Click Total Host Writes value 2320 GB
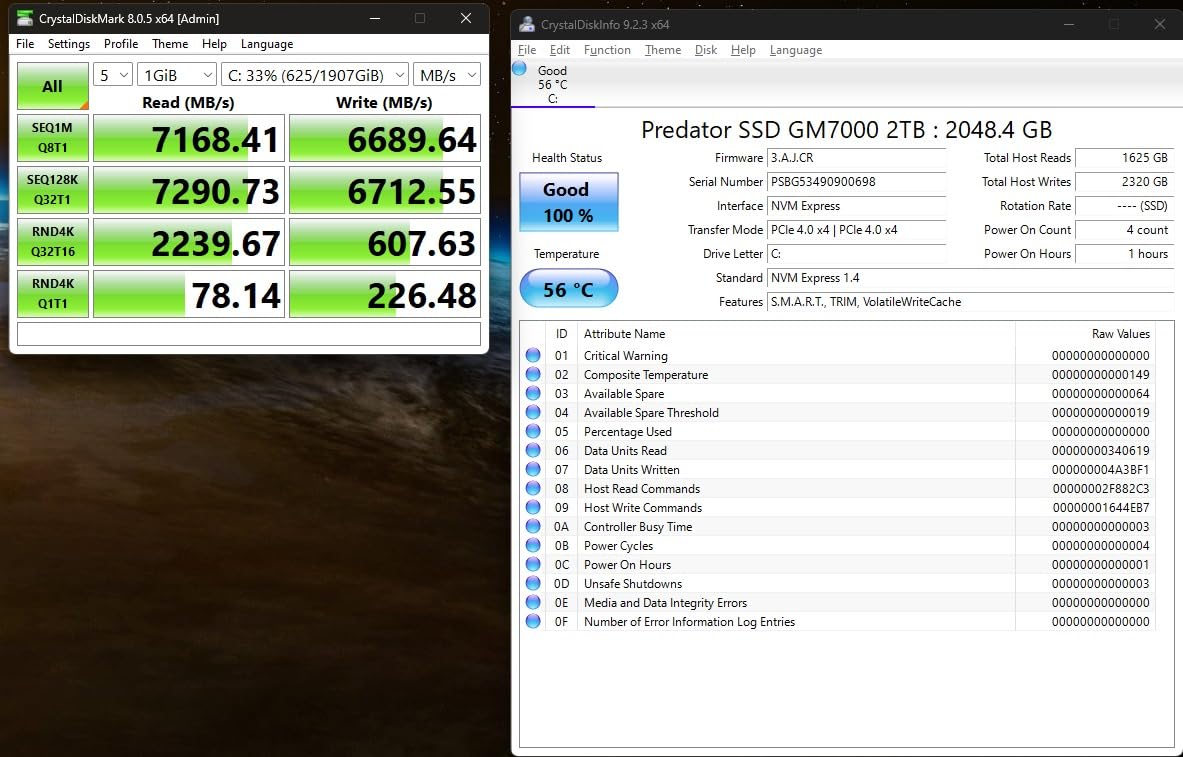 click(x=1124, y=182)
